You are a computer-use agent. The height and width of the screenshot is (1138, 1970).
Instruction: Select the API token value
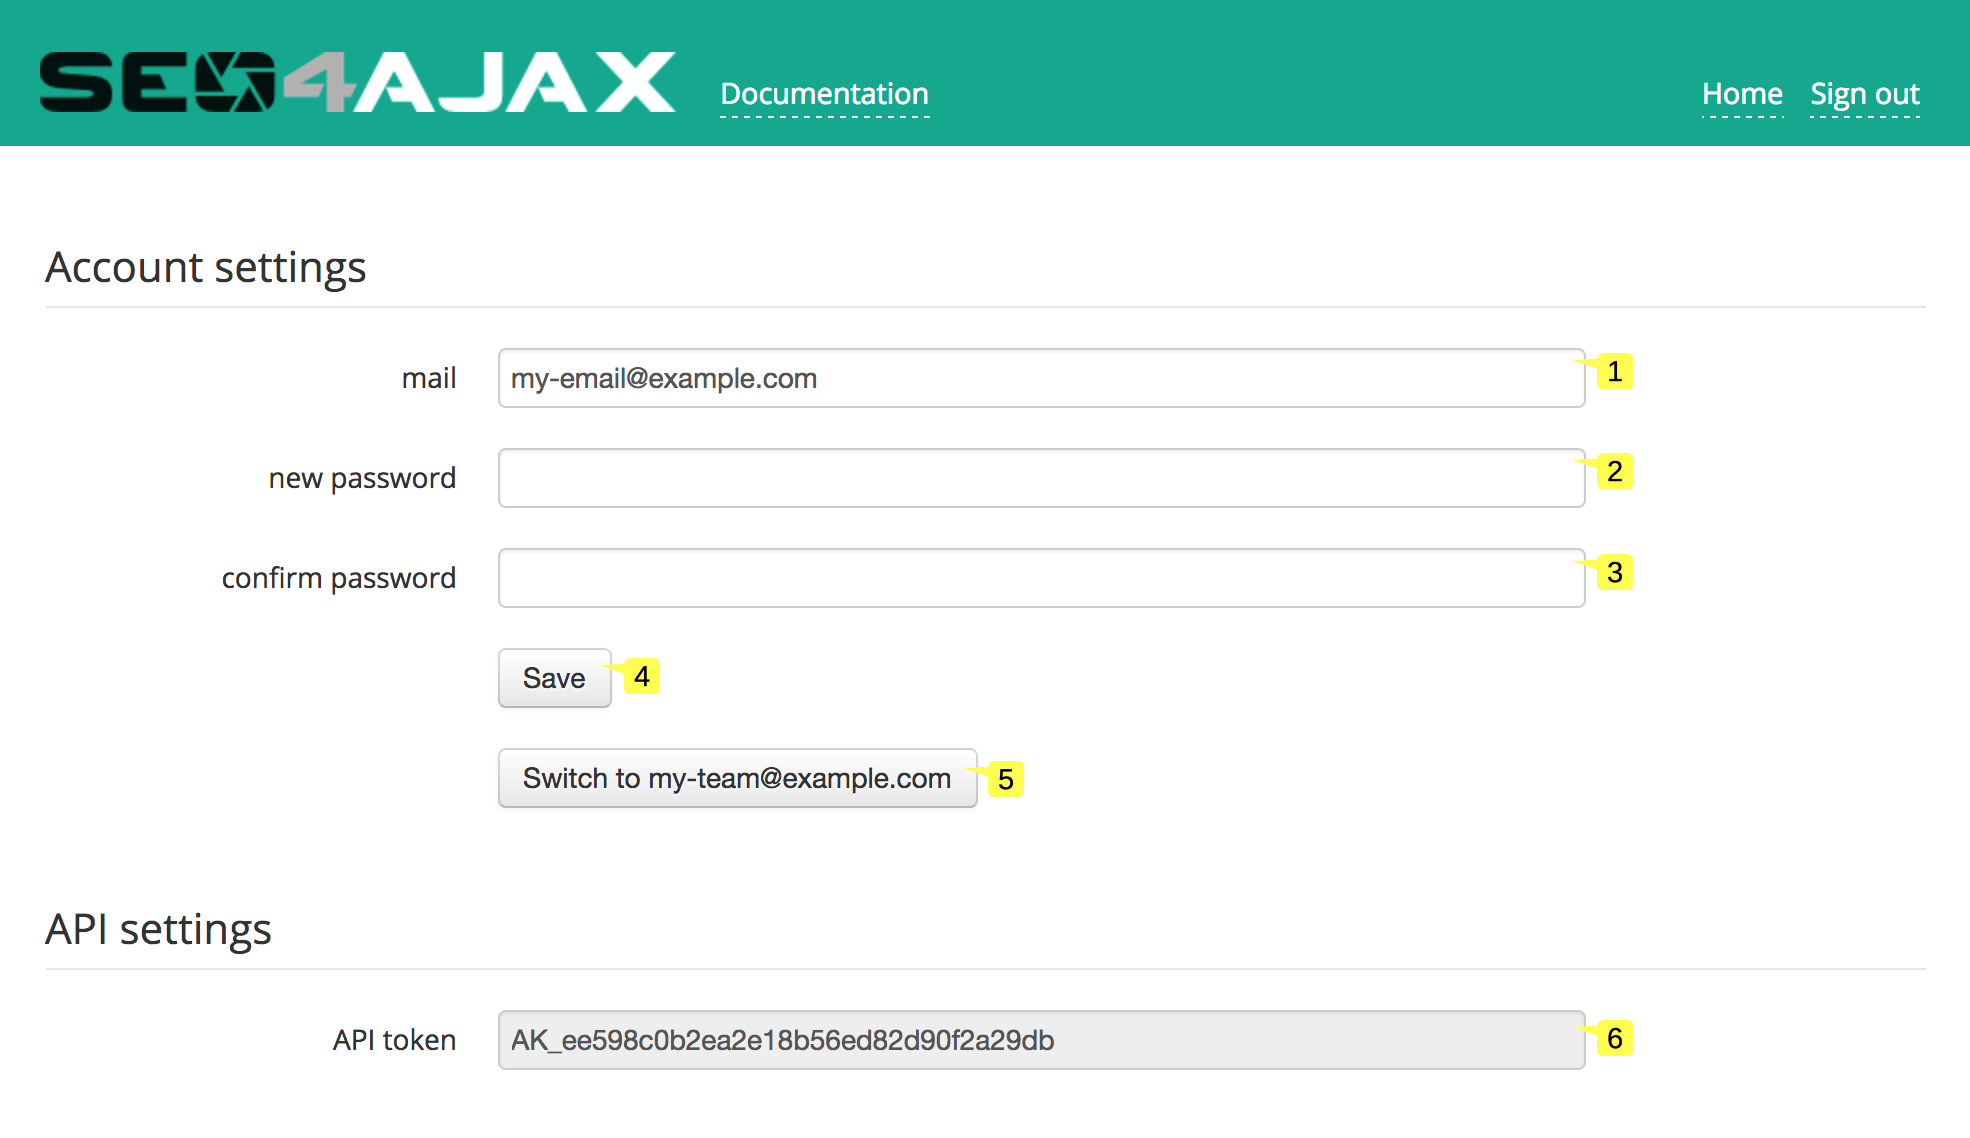(1040, 1040)
